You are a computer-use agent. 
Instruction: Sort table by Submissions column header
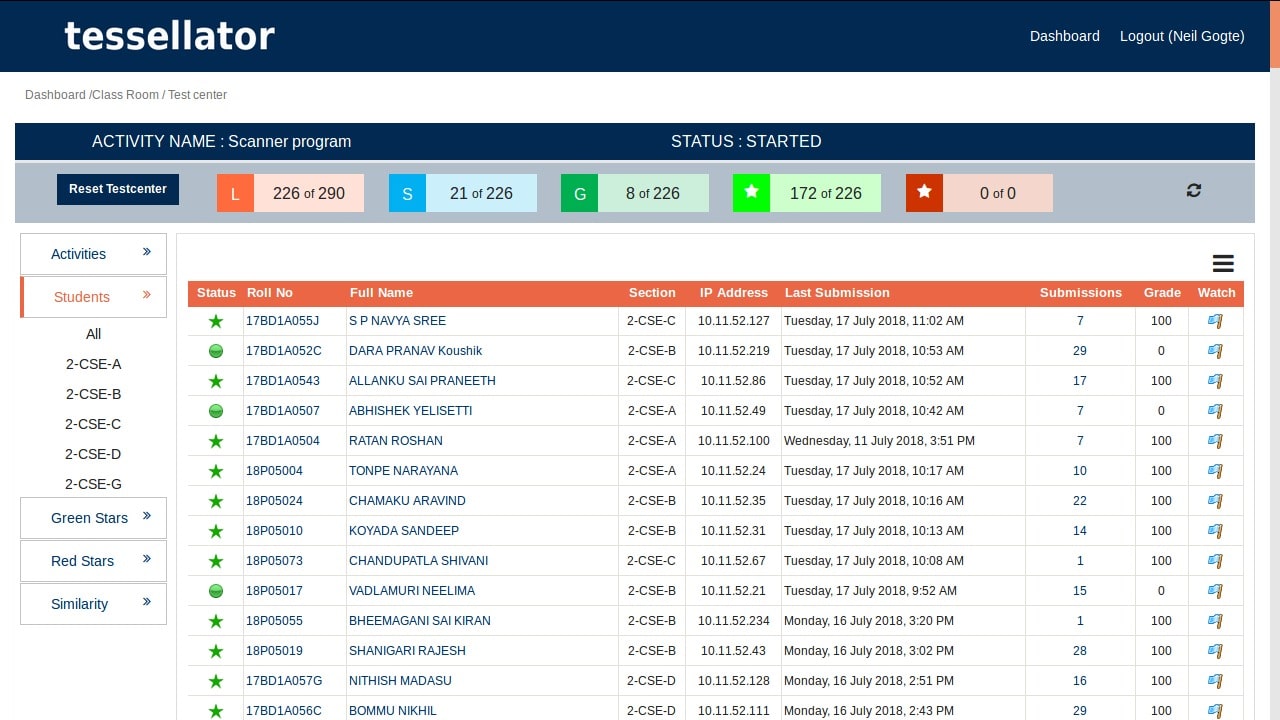pyautogui.click(x=1080, y=293)
